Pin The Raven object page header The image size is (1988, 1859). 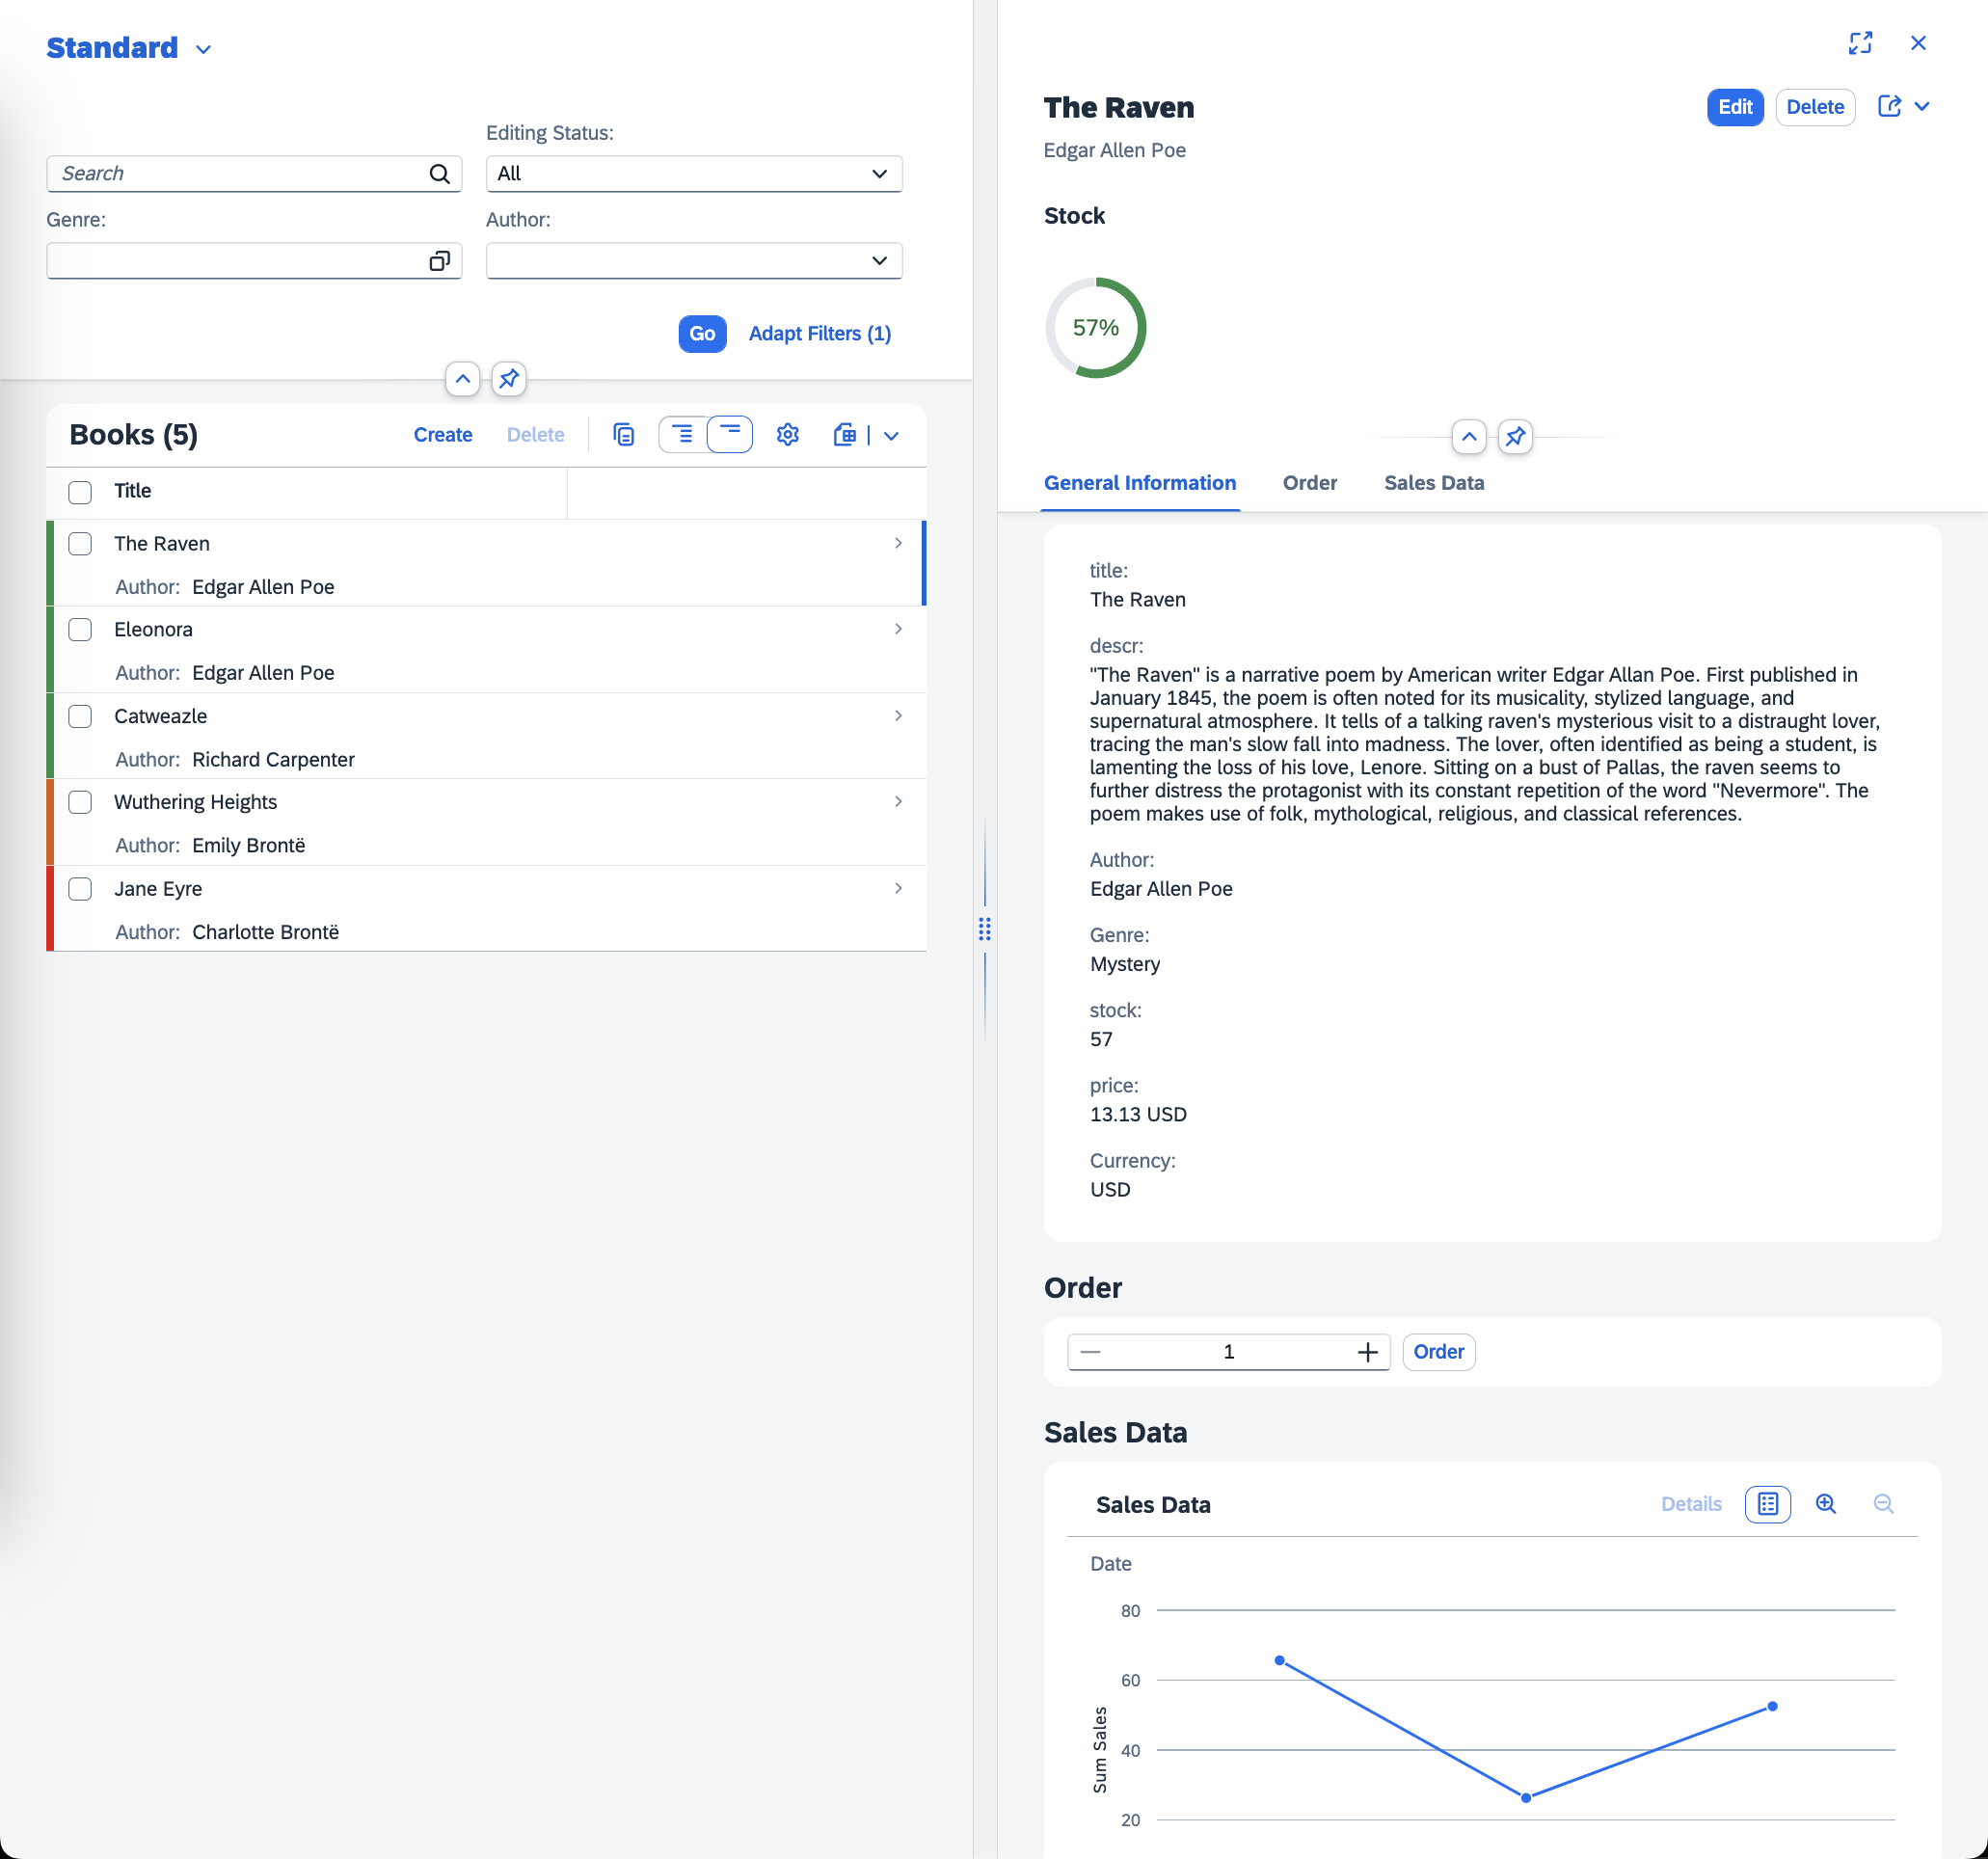coord(1516,436)
